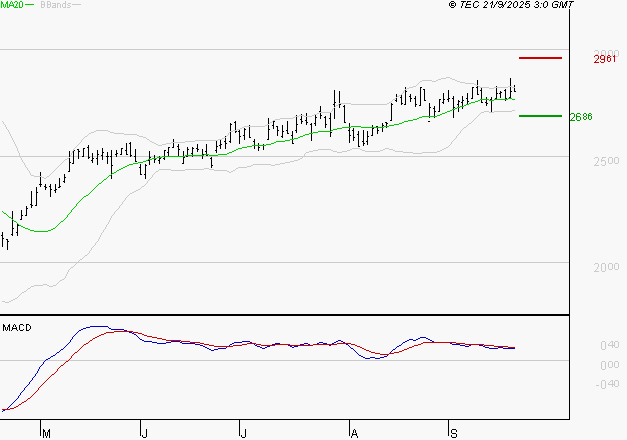Click the first price bar at far left

(x=4, y=241)
